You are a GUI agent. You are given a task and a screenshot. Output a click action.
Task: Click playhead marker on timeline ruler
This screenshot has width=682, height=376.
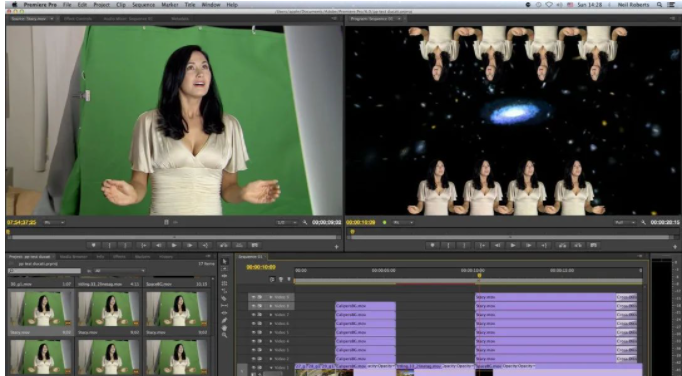tap(479, 275)
